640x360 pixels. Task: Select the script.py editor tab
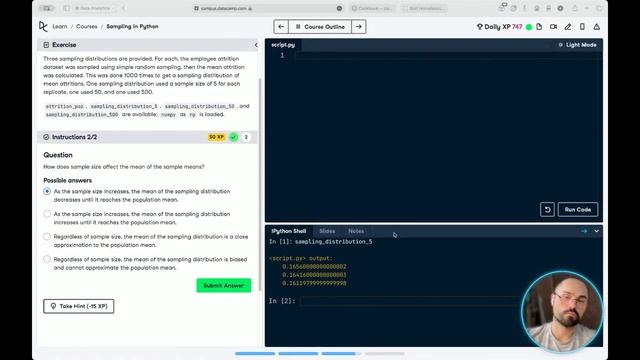click(283, 45)
